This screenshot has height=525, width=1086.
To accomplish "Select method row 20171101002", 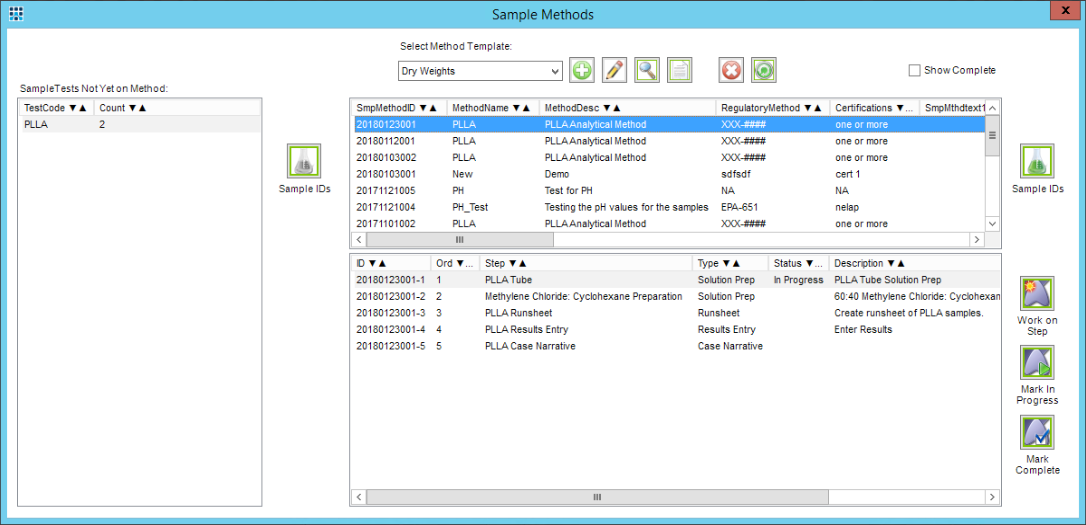I will 668,224.
